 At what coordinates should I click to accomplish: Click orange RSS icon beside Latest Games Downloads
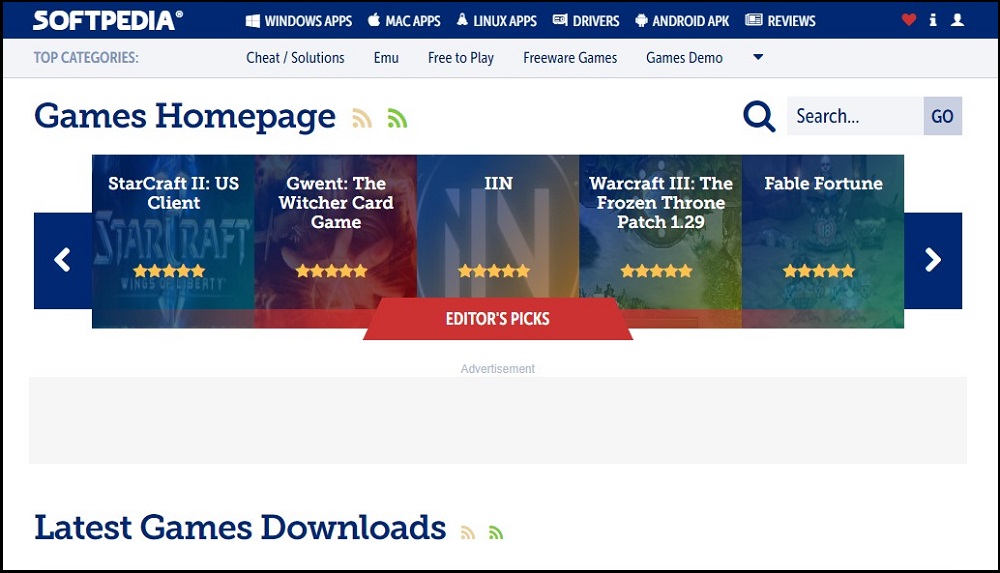(x=467, y=532)
